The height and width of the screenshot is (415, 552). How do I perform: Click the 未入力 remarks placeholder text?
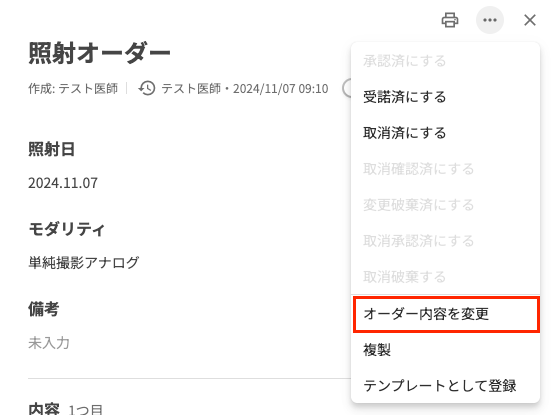point(49,343)
